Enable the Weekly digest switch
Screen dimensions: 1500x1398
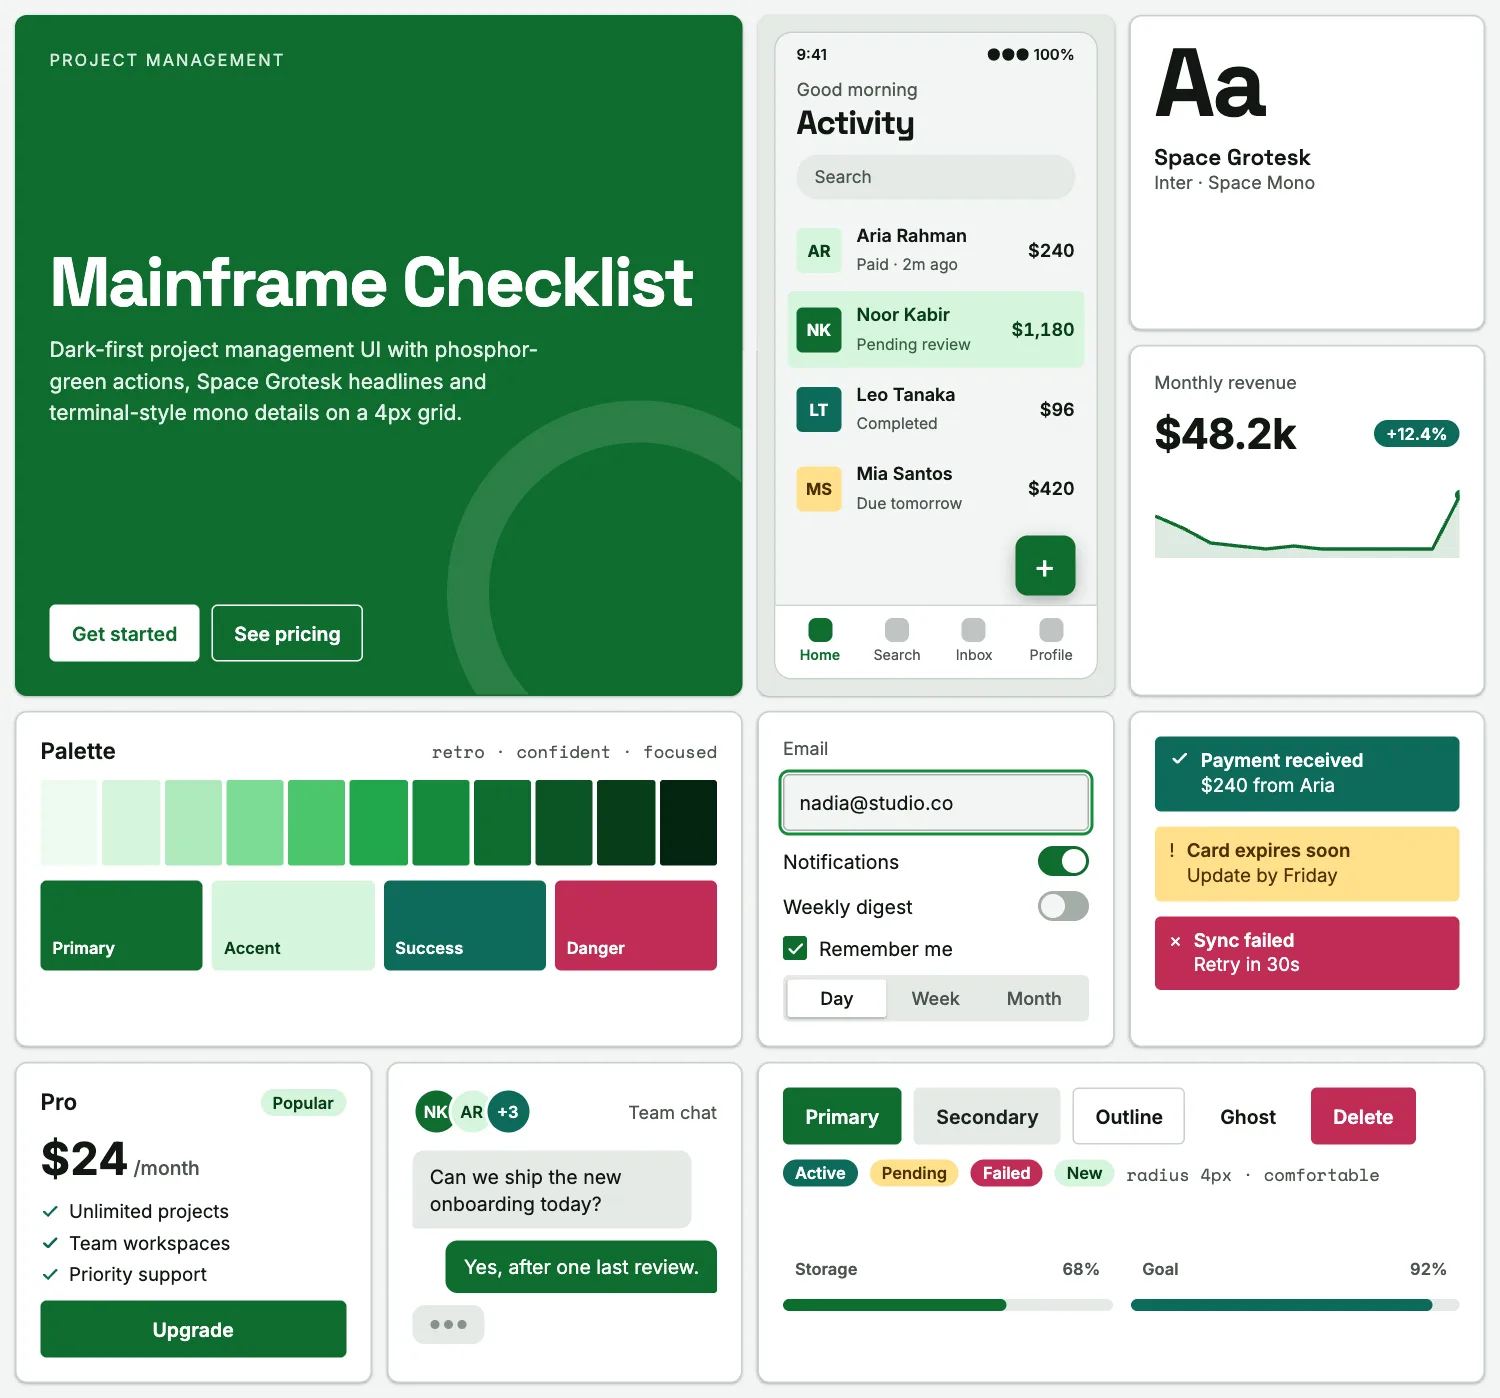click(x=1063, y=906)
